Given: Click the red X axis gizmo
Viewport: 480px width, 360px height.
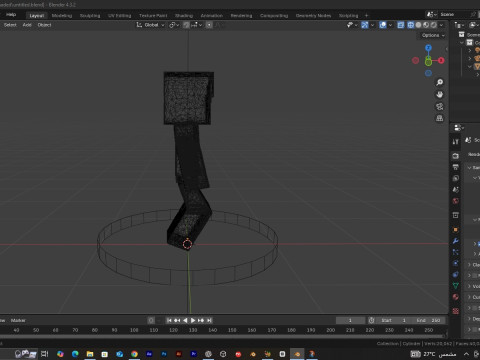Looking at the screenshot, I should (x=441, y=60).
